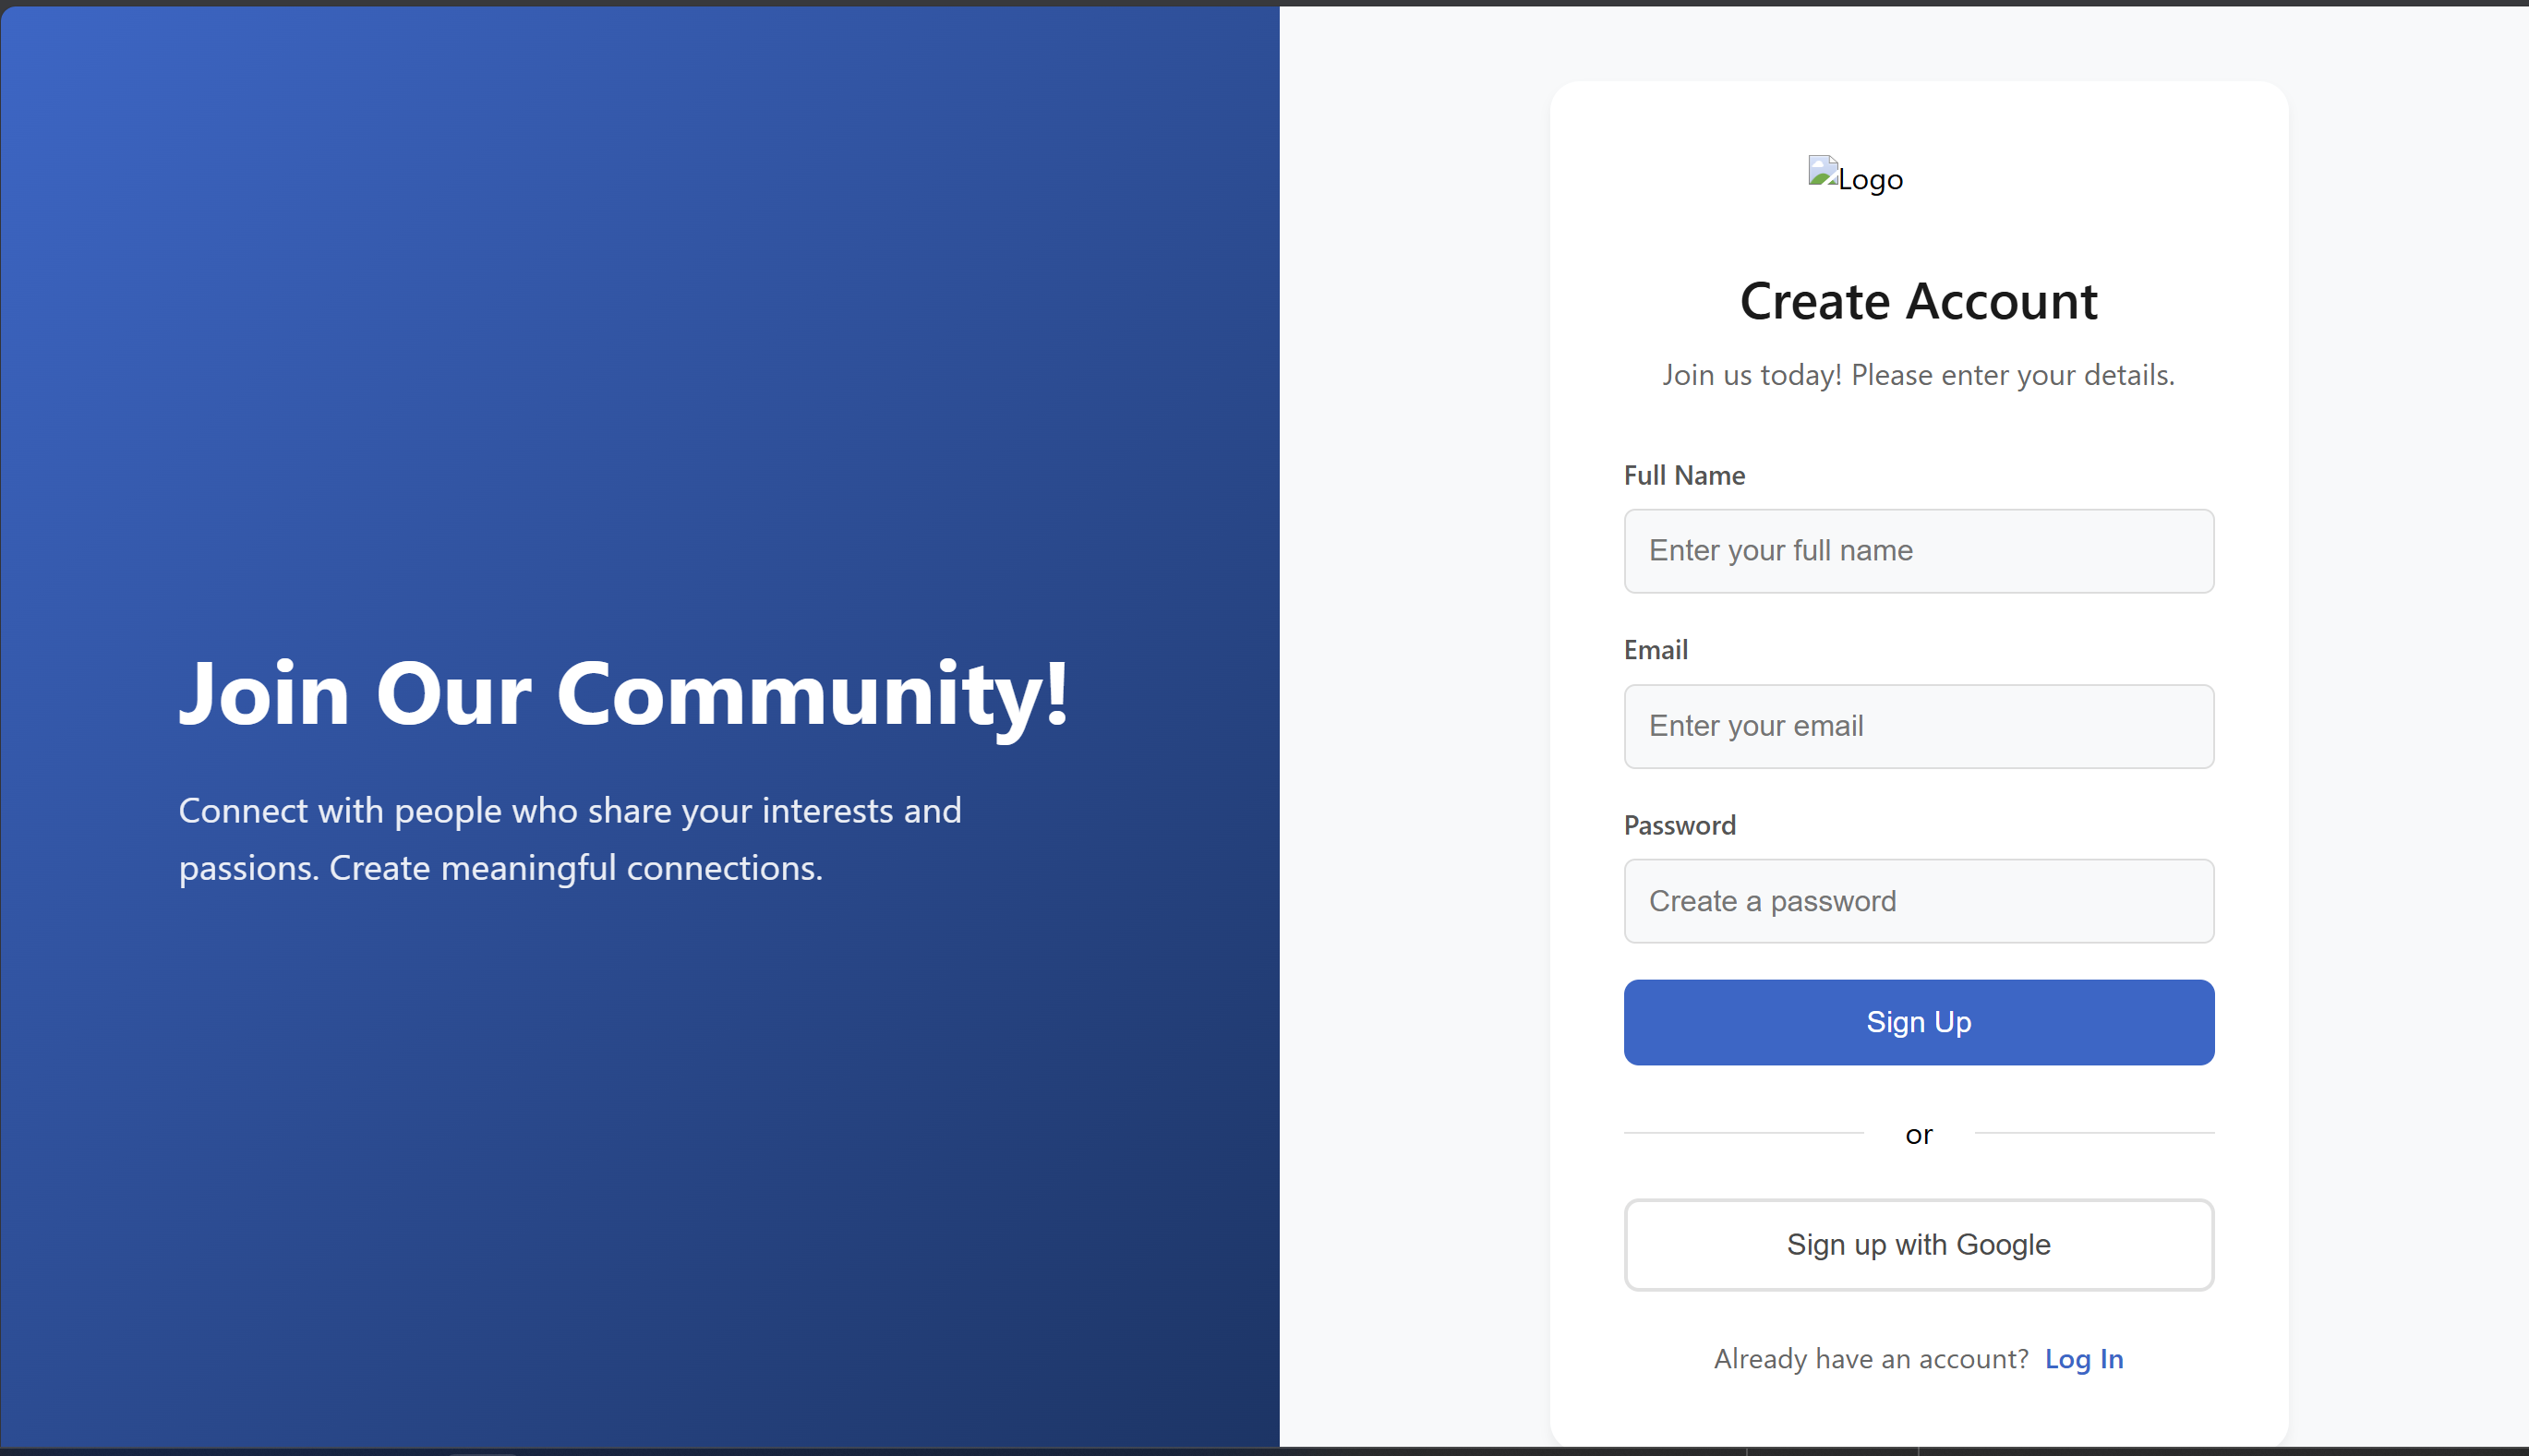The height and width of the screenshot is (1456, 2529).
Task: Click the Create Account heading
Action: 1918,301
